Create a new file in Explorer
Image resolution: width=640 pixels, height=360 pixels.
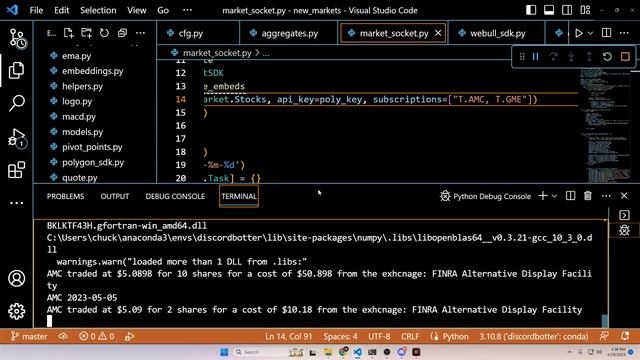68,33
